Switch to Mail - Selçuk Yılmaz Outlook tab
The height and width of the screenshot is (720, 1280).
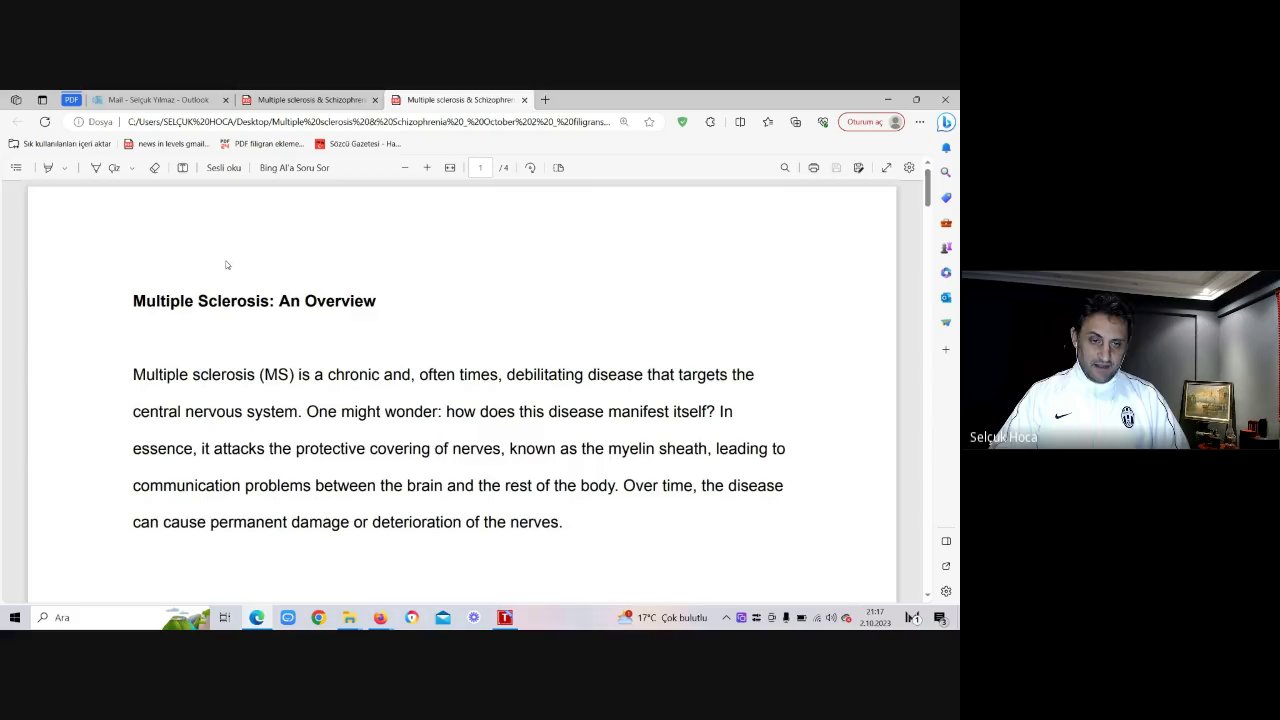click(158, 100)
